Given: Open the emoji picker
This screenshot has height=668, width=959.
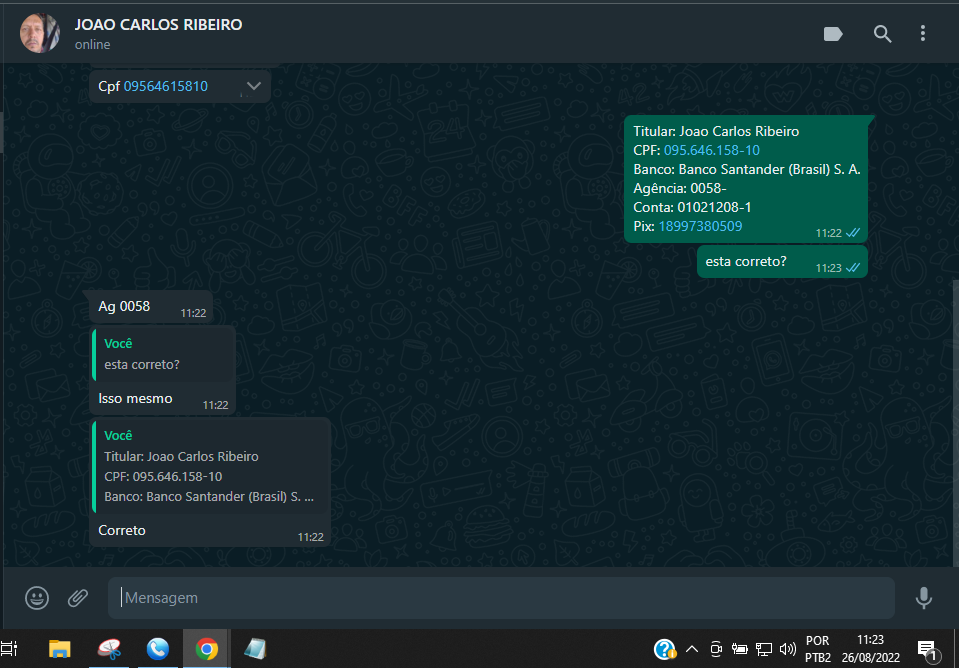Looking at the screenshot, I should 37,598.
